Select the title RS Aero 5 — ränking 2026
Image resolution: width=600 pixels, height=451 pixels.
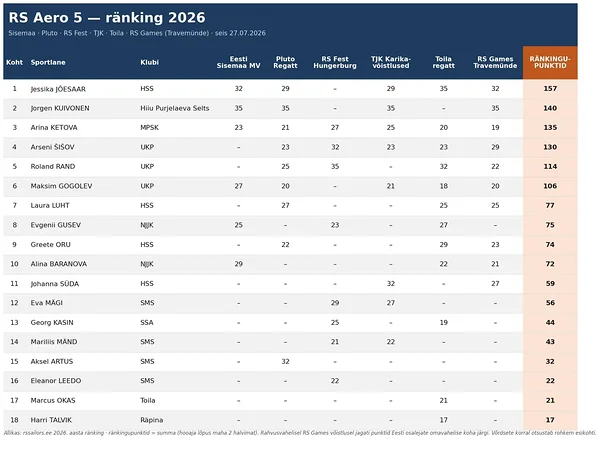click(x=107, y=18)
